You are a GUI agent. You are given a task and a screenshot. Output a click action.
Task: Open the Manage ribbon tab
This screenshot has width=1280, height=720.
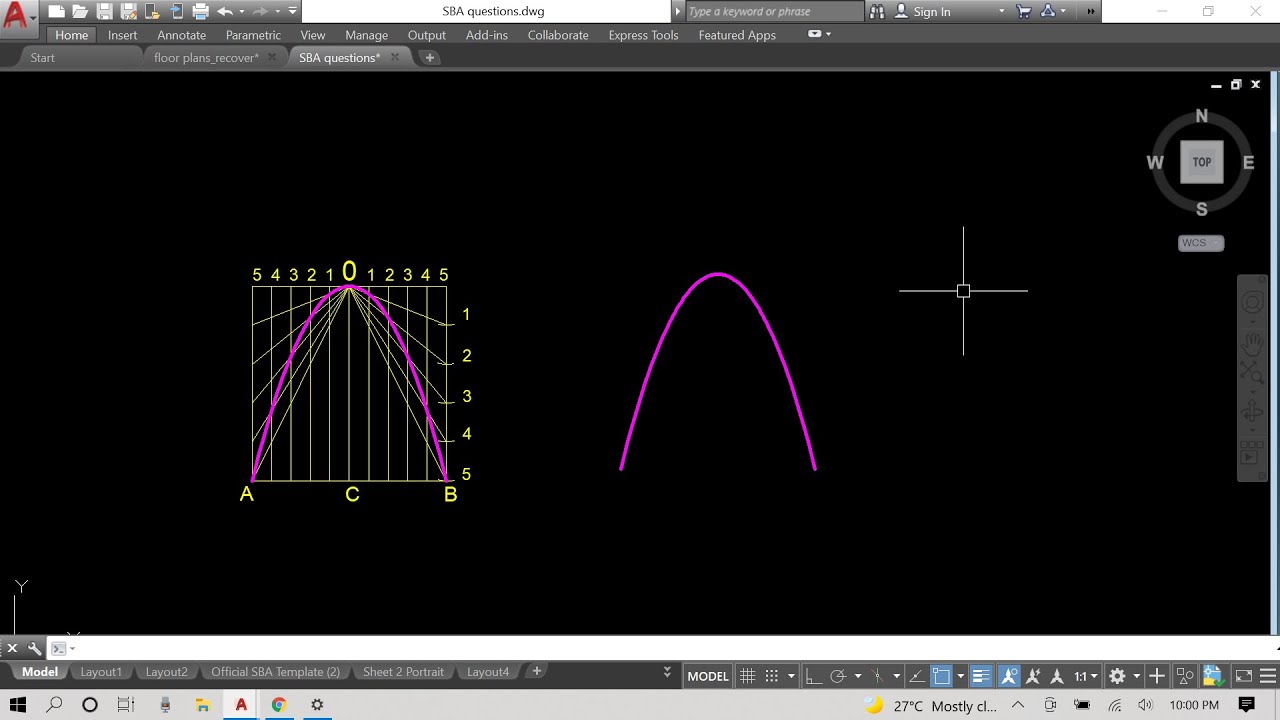point(366,35)
